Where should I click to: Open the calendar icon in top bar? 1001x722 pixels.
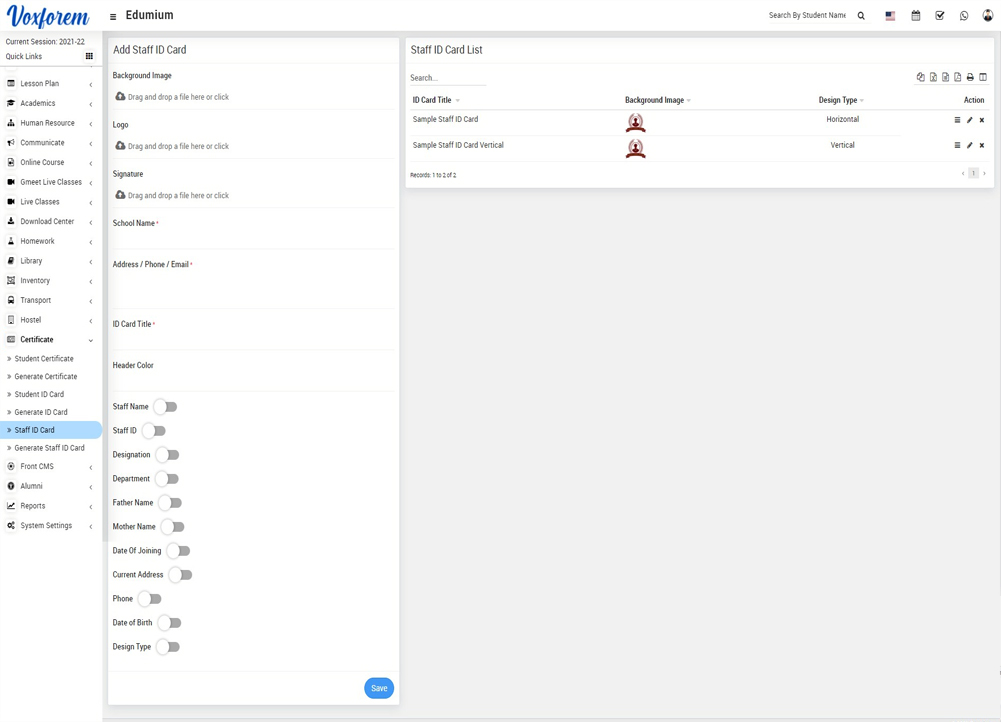click(916, 16)
